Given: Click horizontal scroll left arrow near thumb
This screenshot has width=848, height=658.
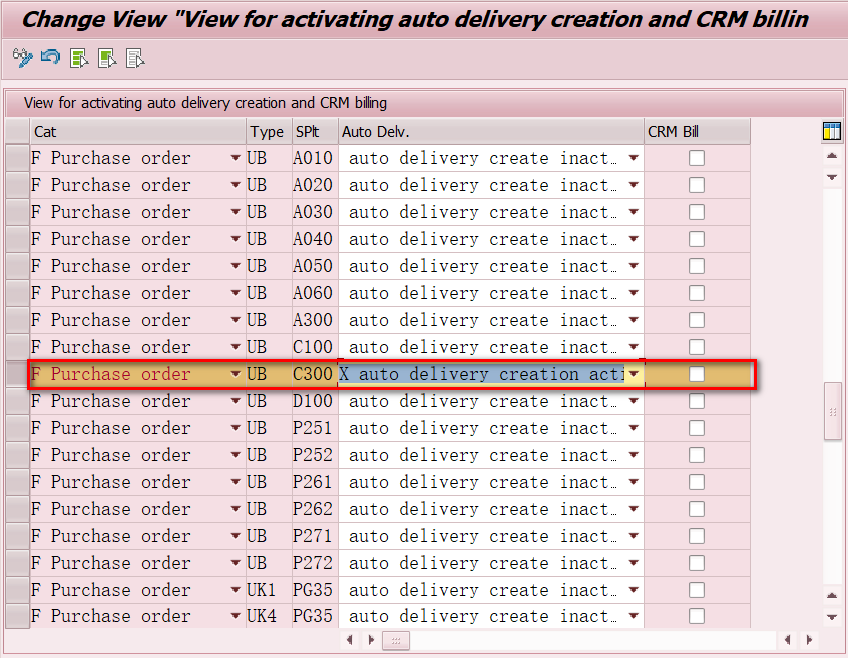Looking at the screenshot, I should tap(350, 640).
